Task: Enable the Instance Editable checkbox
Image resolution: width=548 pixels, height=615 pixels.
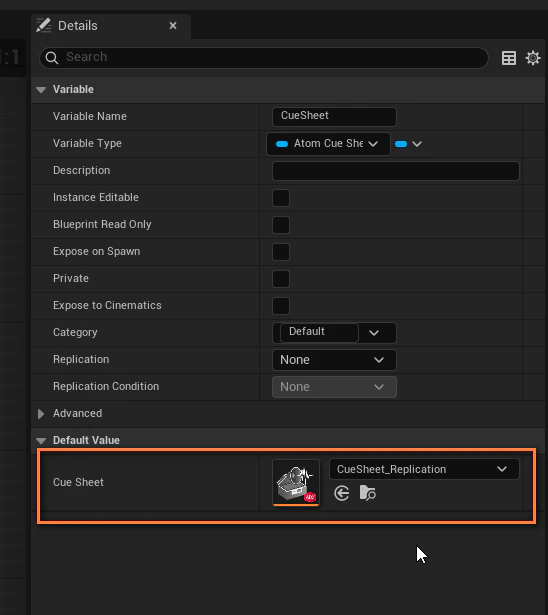Action: point(281,198)
